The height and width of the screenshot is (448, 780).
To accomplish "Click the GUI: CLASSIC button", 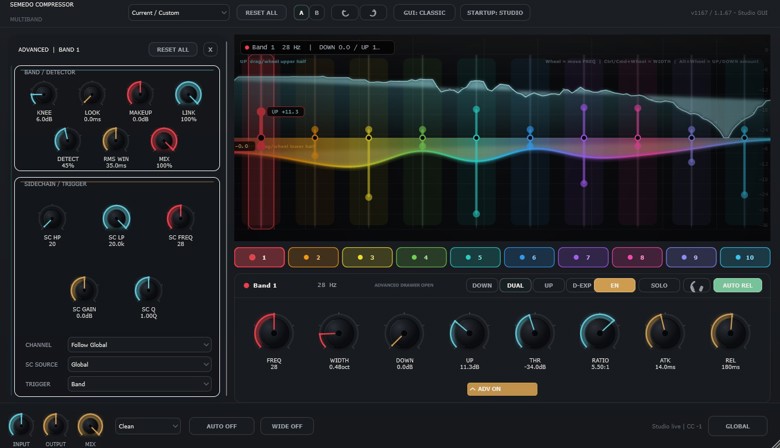I will (x=424, y=13).
